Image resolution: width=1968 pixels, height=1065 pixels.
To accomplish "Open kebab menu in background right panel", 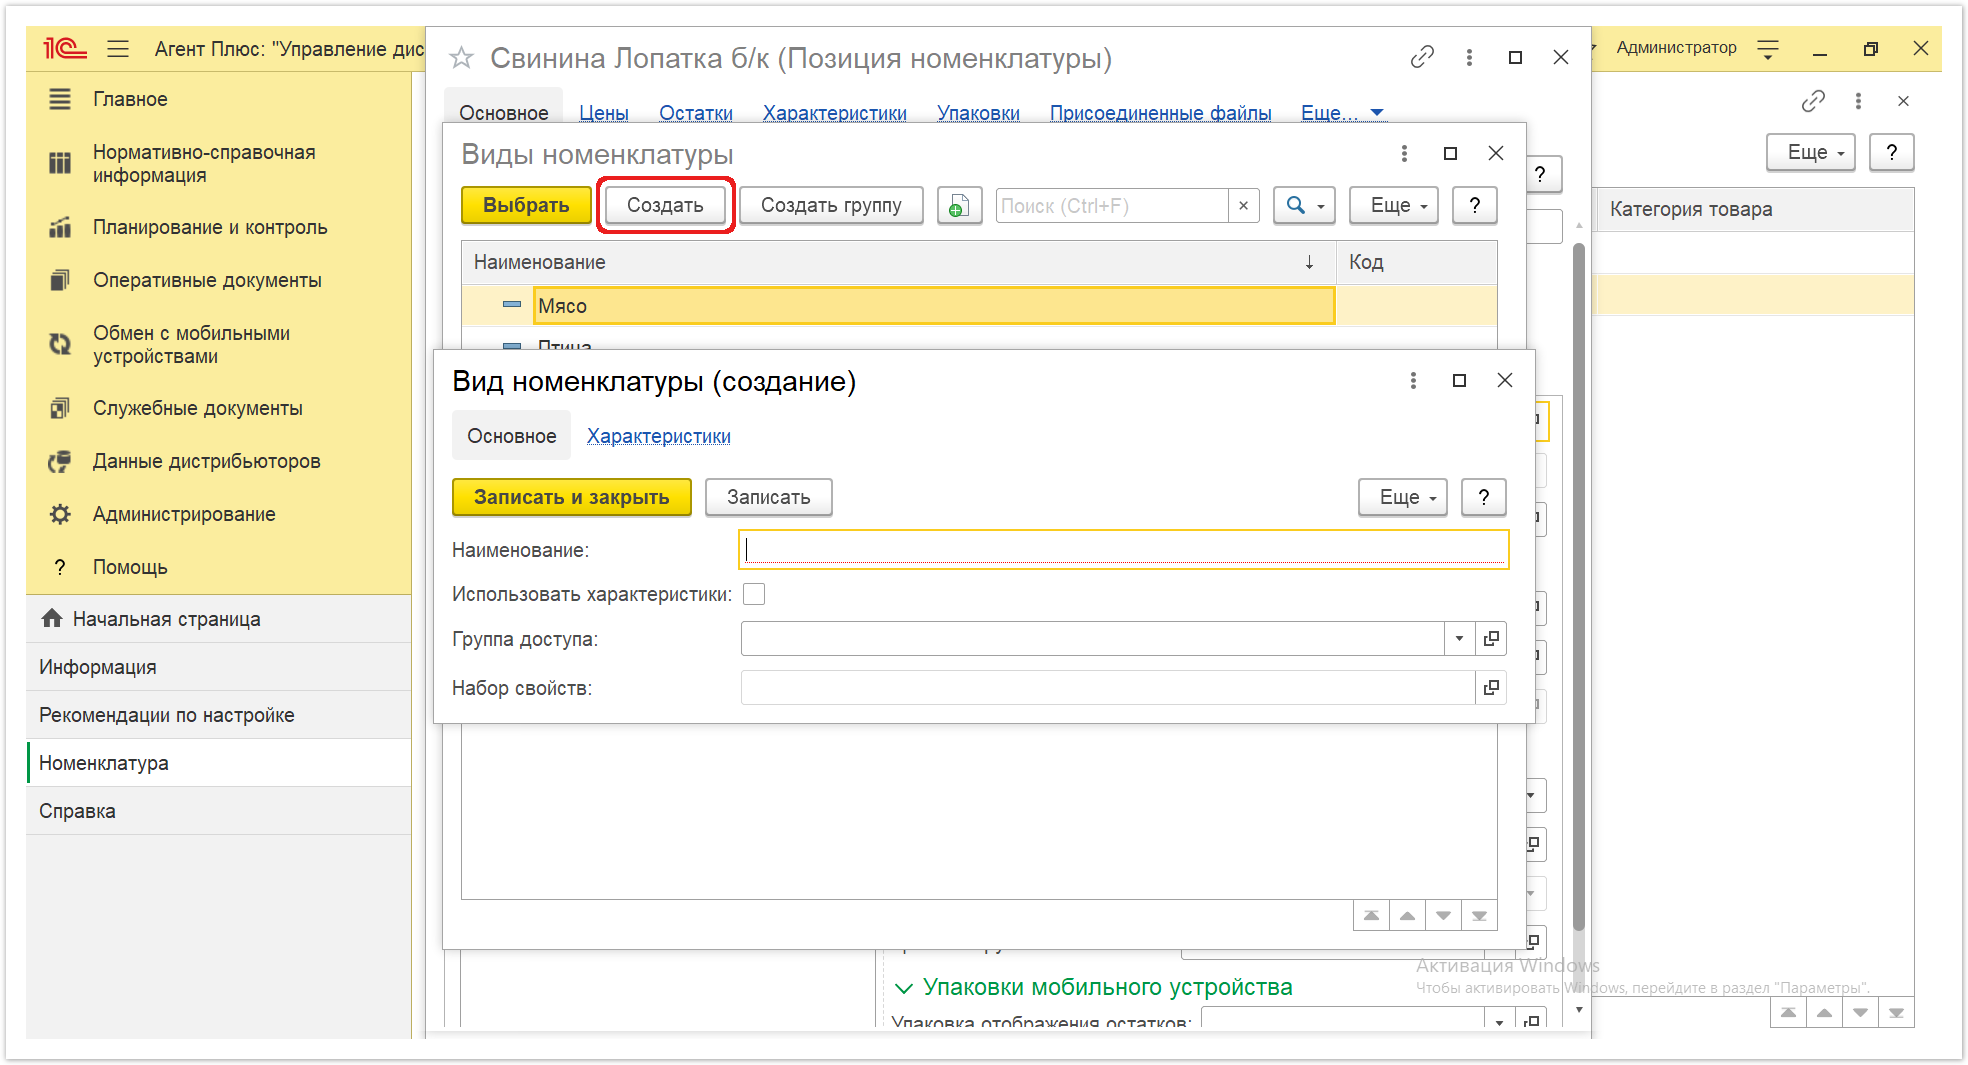I will point(1858,101).
